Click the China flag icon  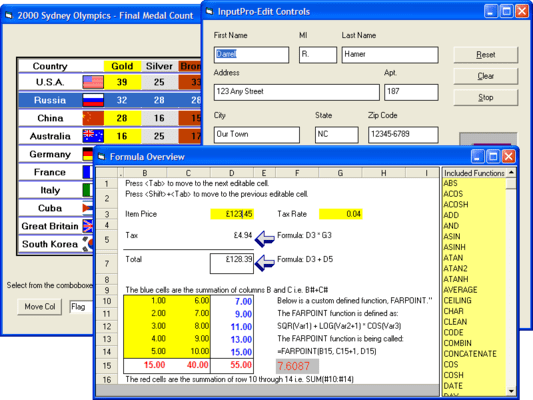[x=93, y=118]
